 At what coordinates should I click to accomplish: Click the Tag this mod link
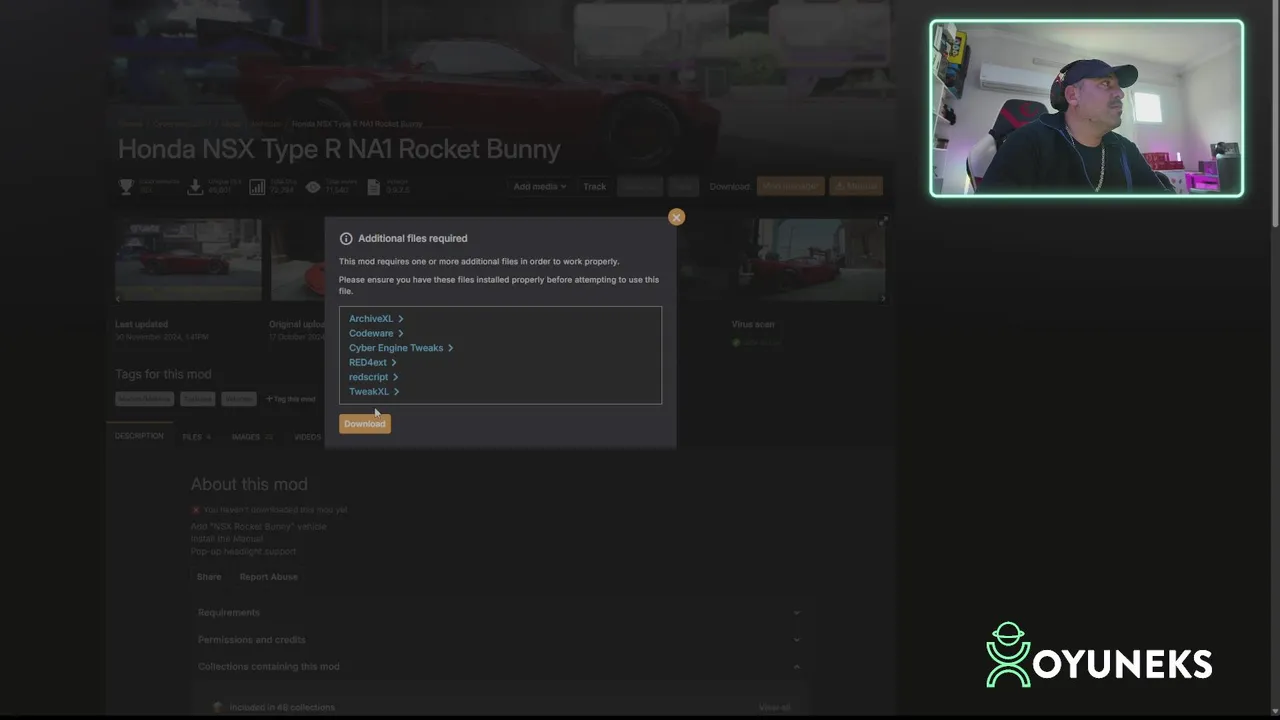[x=291, y=399]
